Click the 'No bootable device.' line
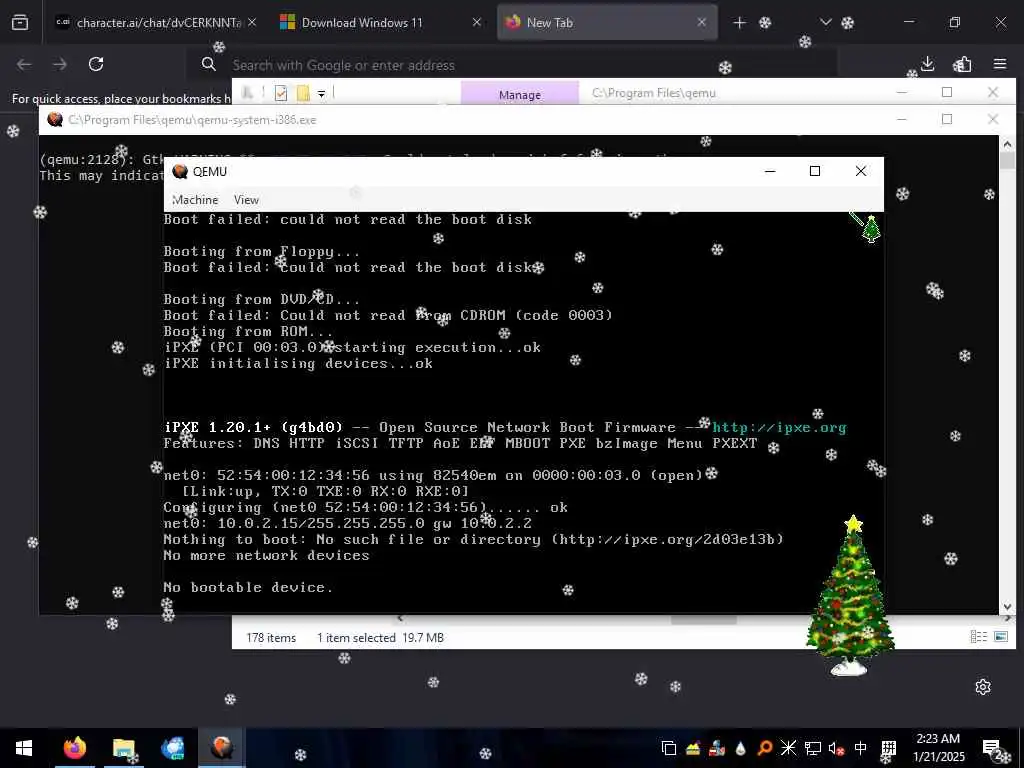This screenshot has width=1024, height=768. point(248,587)
